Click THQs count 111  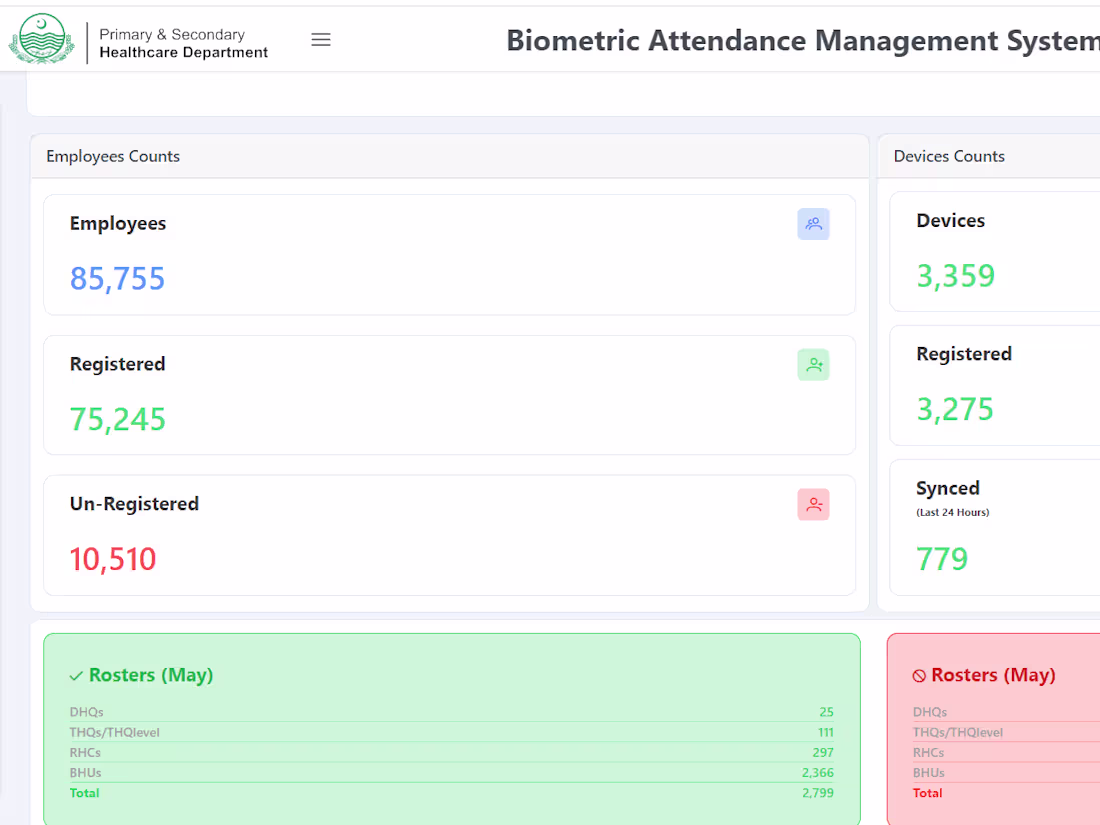826,732
